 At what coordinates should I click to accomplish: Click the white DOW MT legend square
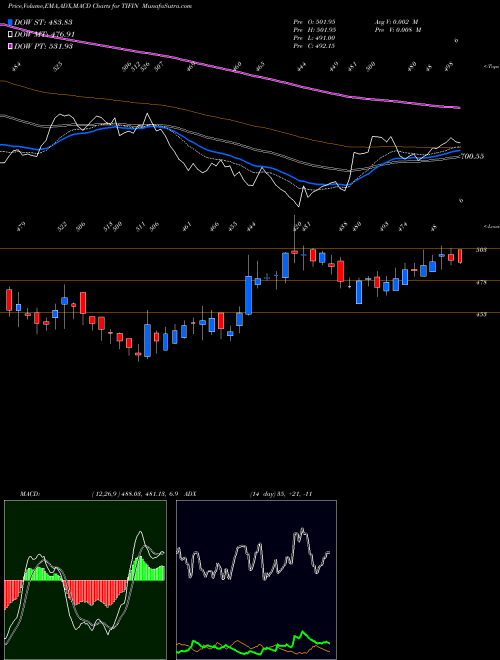pyautogui.click(x=10, y=35)
